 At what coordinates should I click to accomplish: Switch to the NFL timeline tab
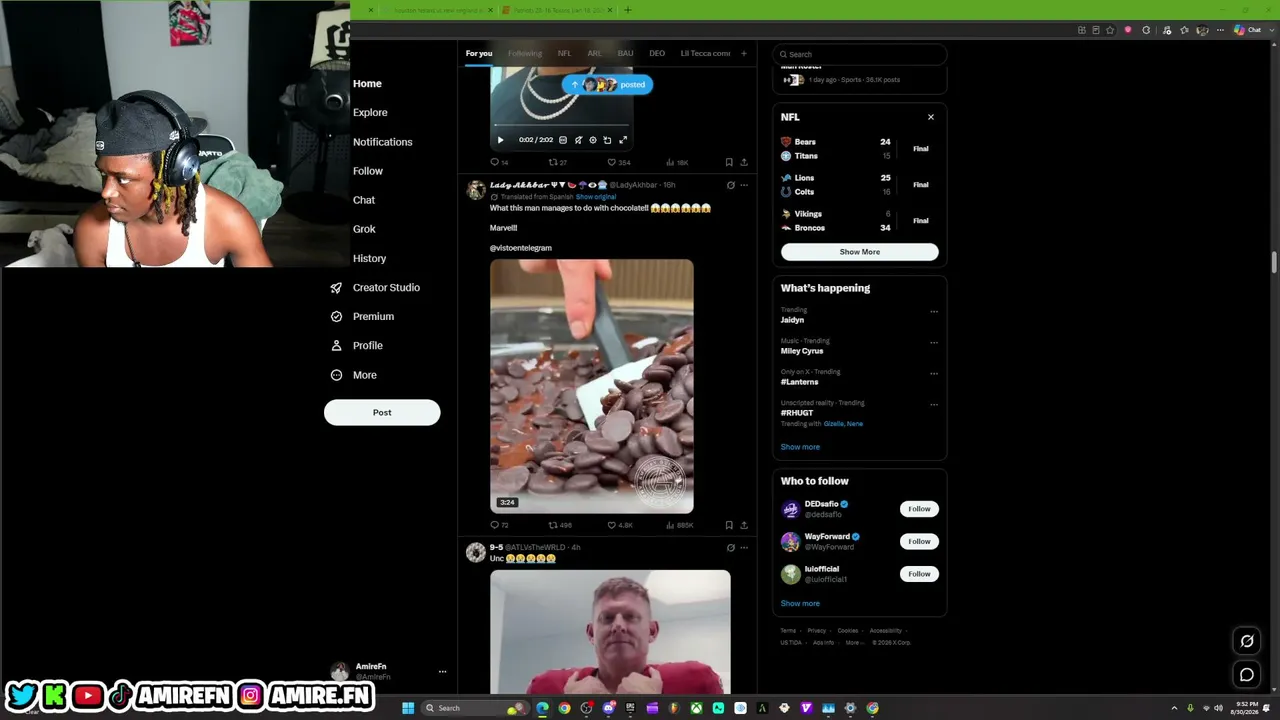(565, 53)
